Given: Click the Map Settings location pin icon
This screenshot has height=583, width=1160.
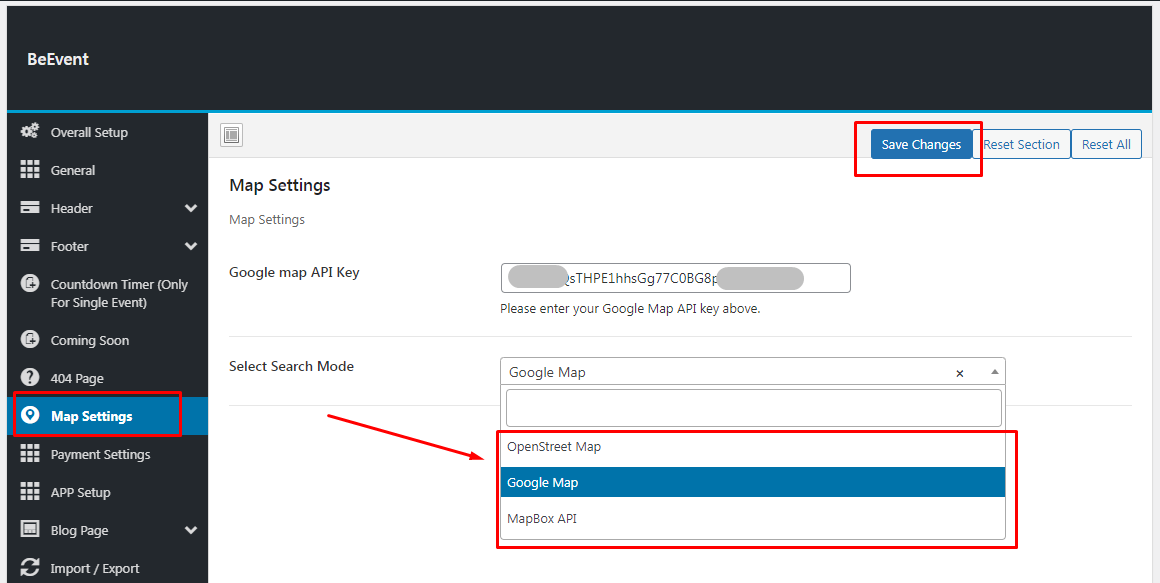Looking at the screenshot, I should pyautogui.click(x=30, y=416).
